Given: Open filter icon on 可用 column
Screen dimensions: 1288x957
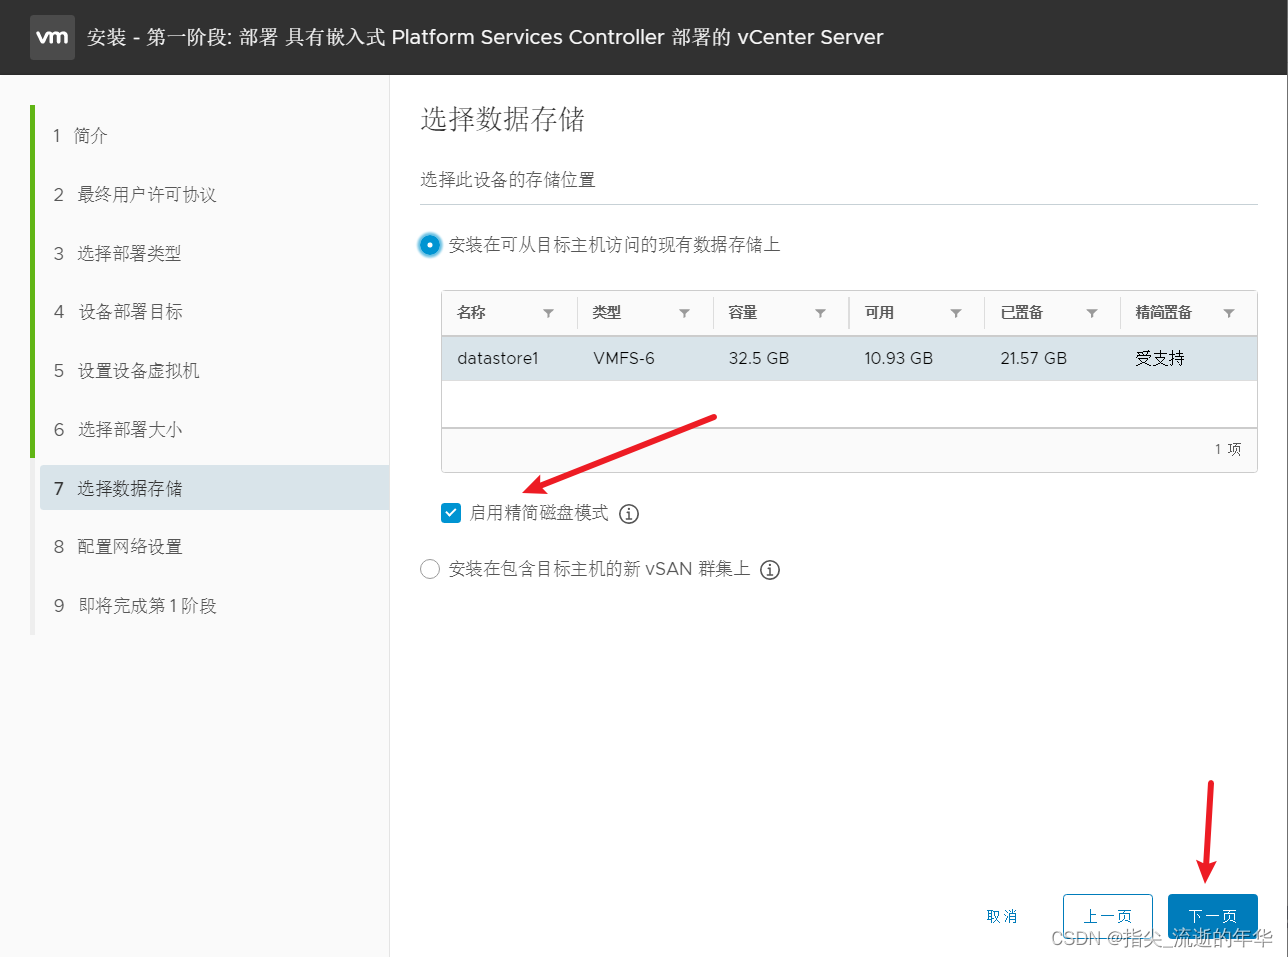Looking at the screenshot, I should point(956,313).
